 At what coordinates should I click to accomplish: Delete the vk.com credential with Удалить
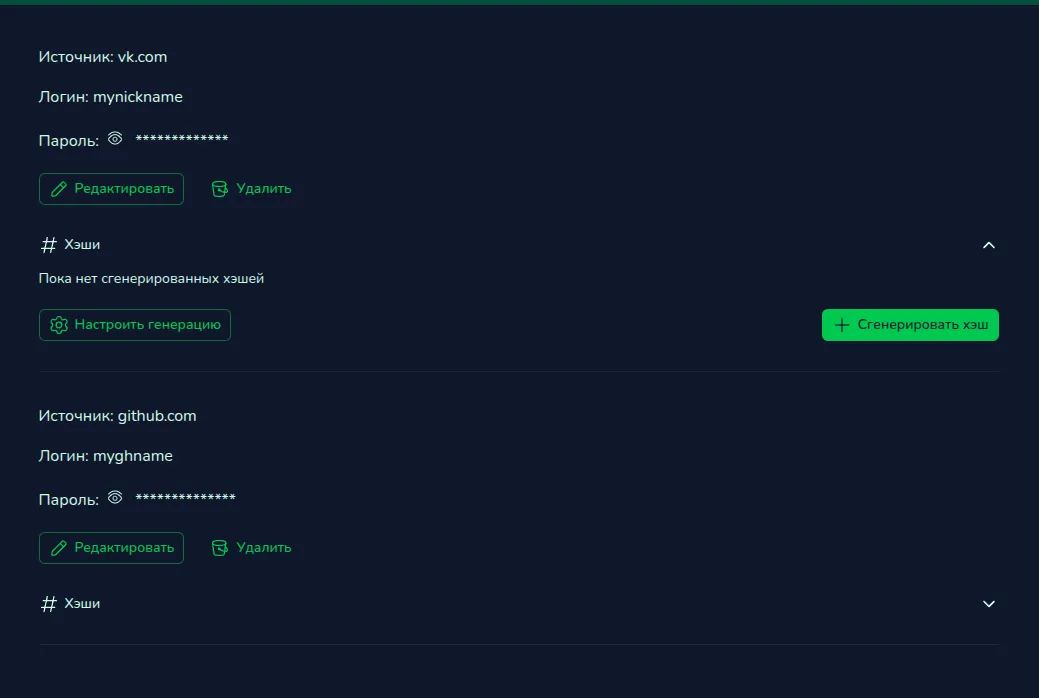tap(251, 189)
